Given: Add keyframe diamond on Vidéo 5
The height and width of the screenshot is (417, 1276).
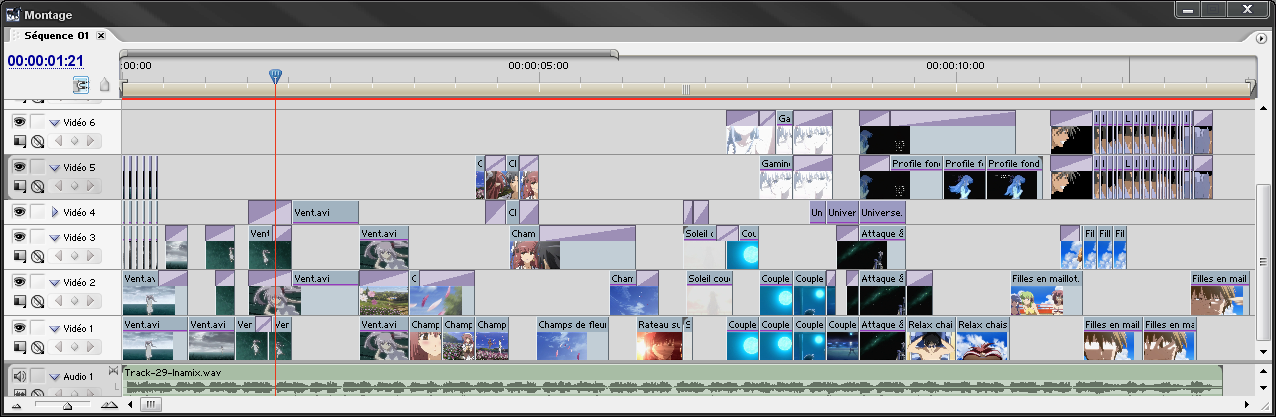Looking at the screenshot, I should click(74, 186).
